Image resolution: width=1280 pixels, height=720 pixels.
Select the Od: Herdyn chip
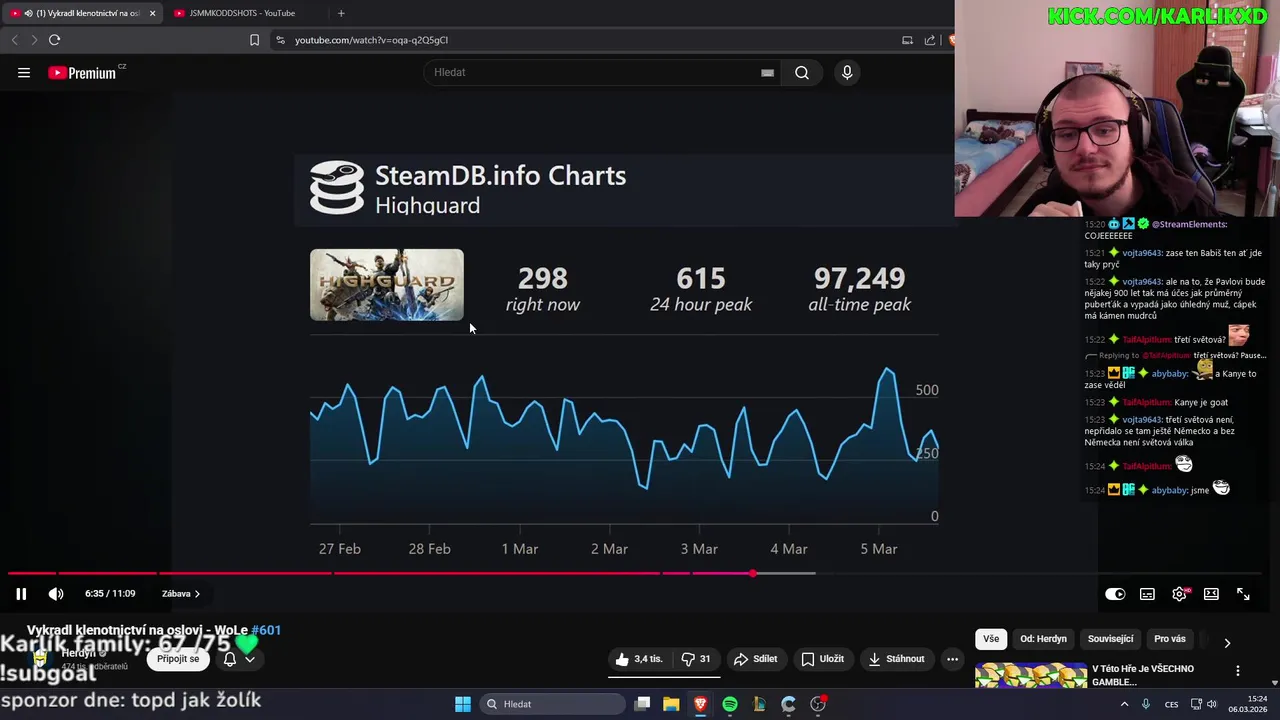click(x=1043, y=639)
